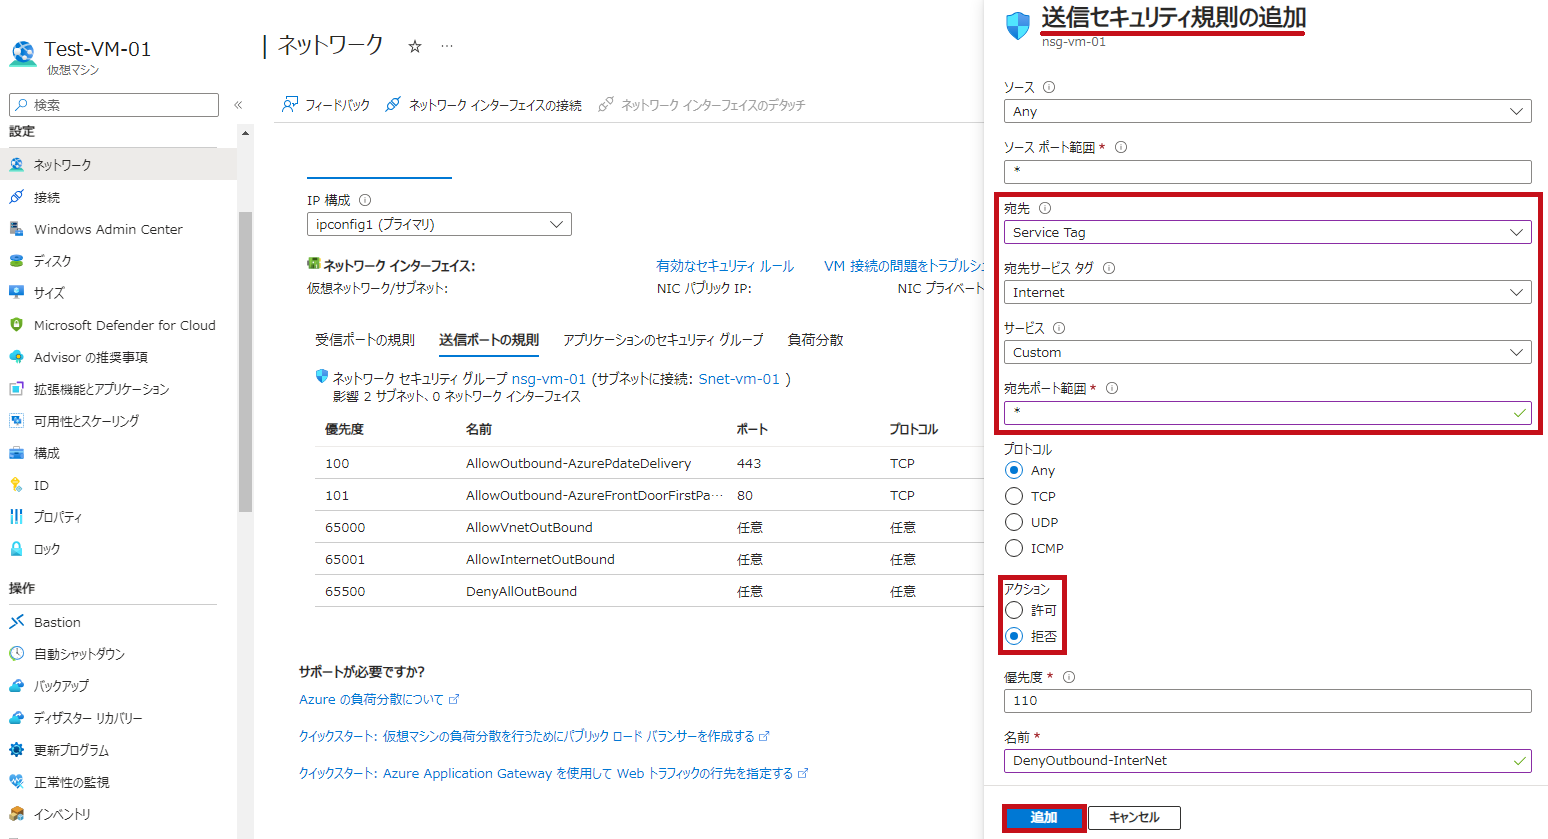Open the ソース dropdown showing Any
This screenshot has width=1548, height=839.
tap(1267, 111)
